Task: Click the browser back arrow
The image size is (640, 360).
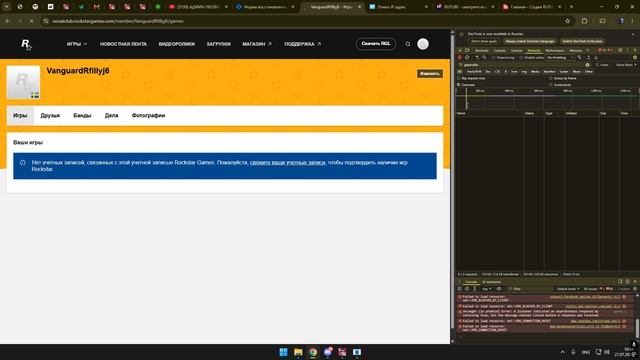Action: pos(7,21)
